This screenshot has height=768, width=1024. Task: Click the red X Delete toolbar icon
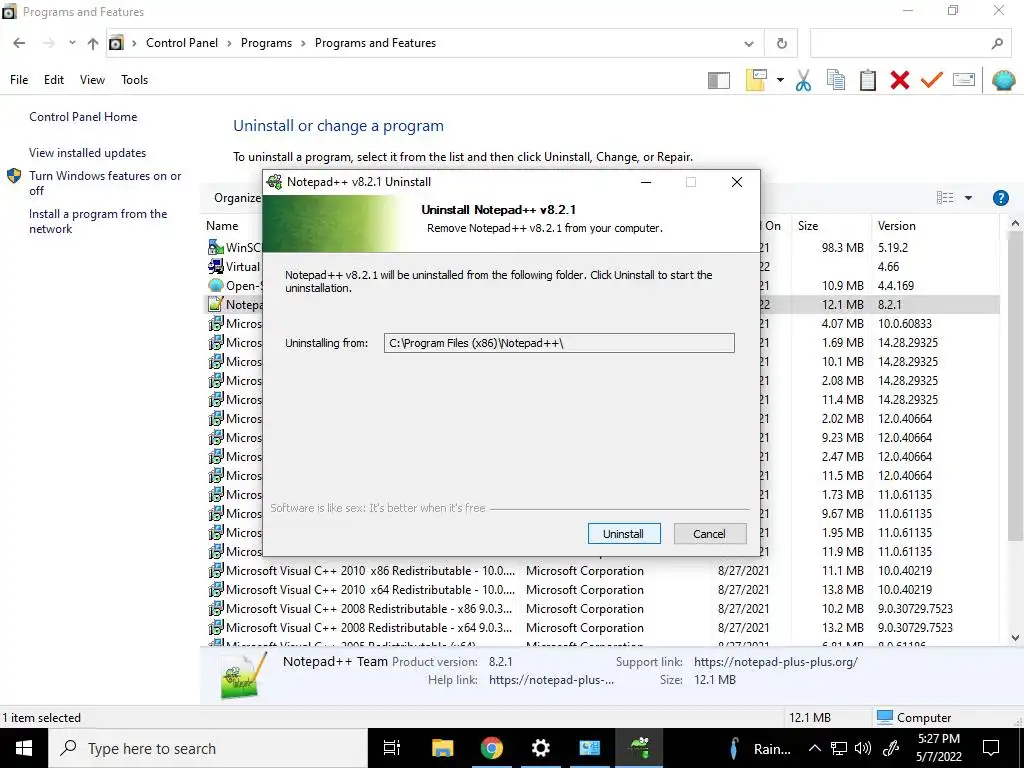900,80
